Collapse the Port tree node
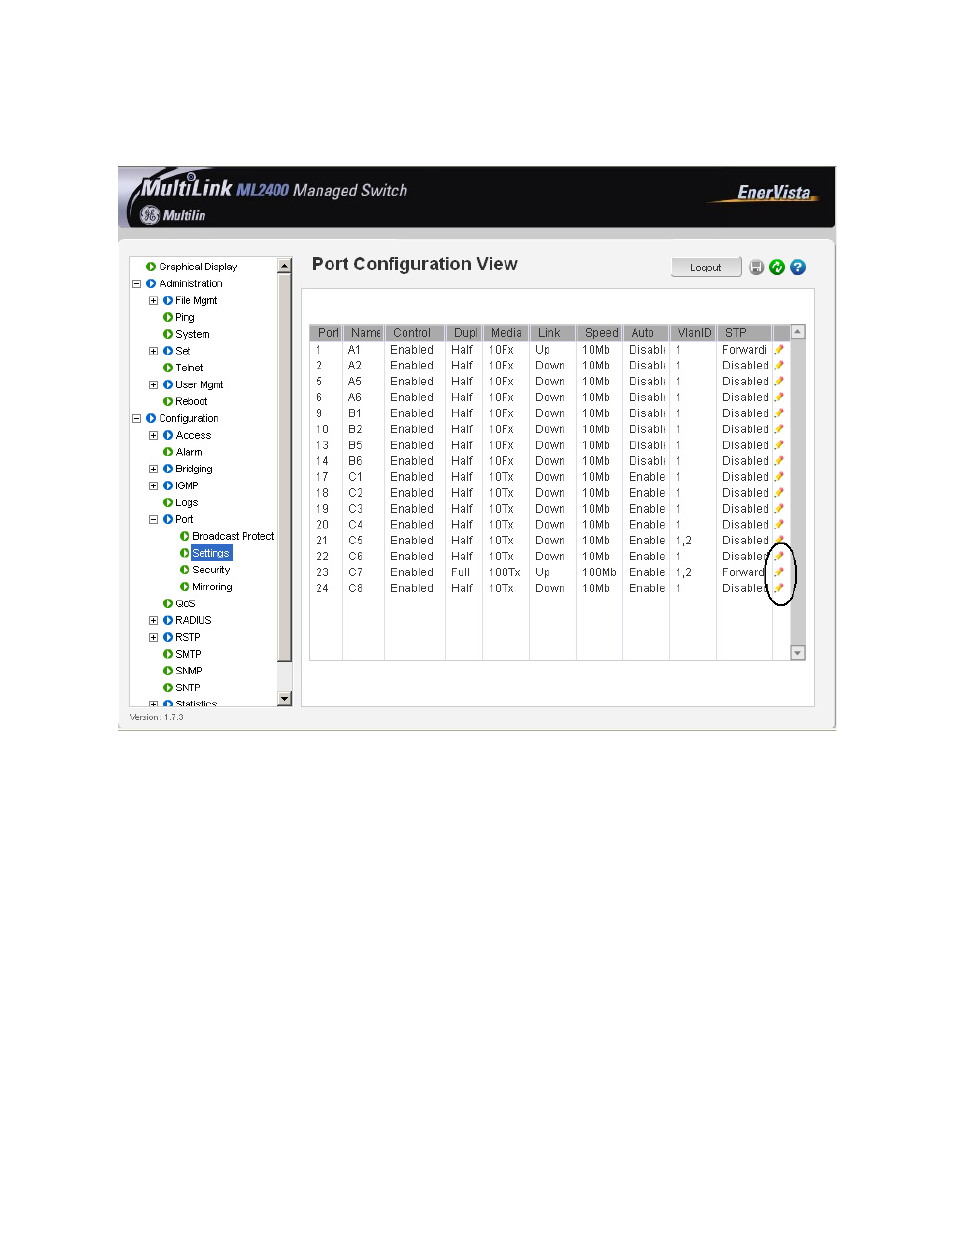This screenshot has height=1235, width=954. pyautogui.click(x=153, y=520)
